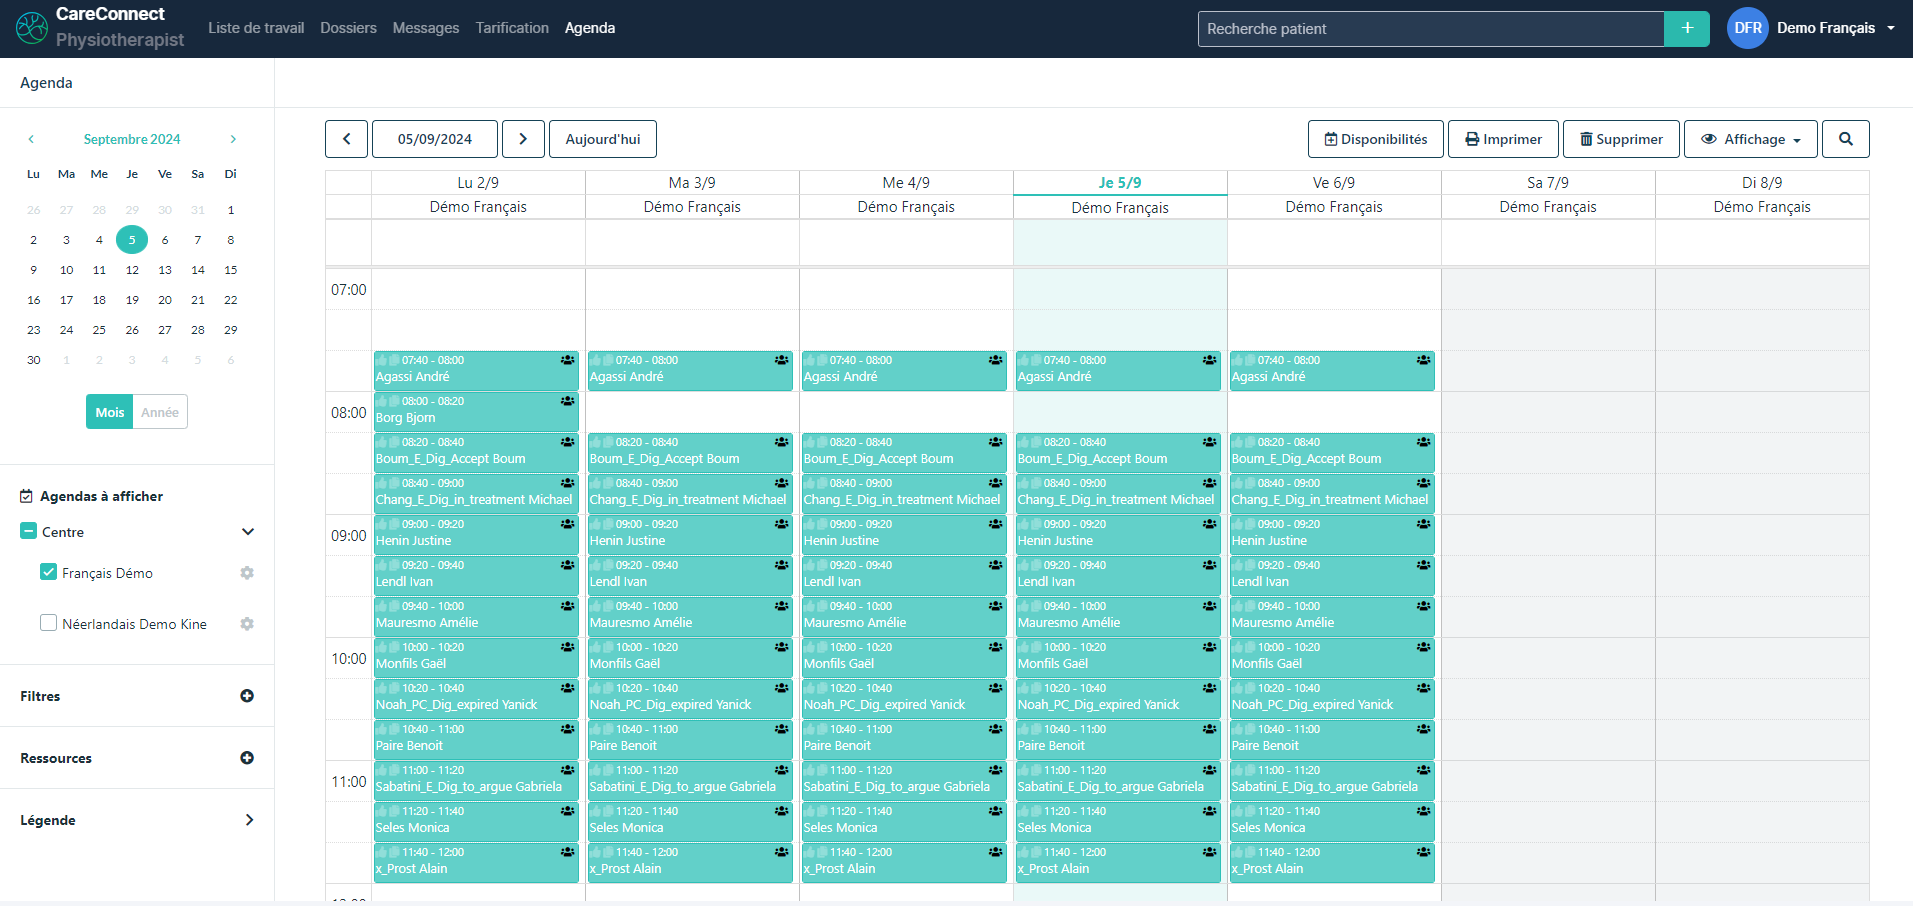Viewport: 1913px width, 906px height.
Task: Click Septembre 2024 month title
Action: tap(132, 139)
